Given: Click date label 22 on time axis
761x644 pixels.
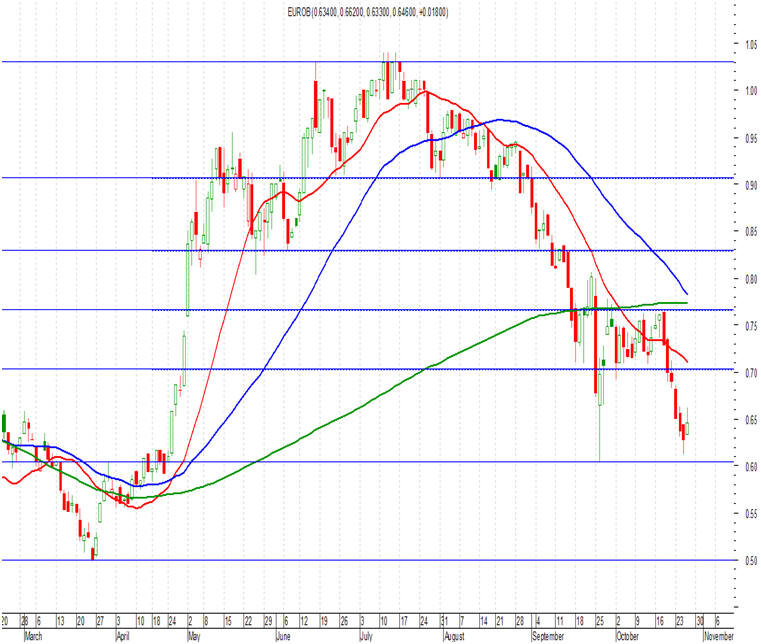Looking at the screenshot, I should coord(248,621).
